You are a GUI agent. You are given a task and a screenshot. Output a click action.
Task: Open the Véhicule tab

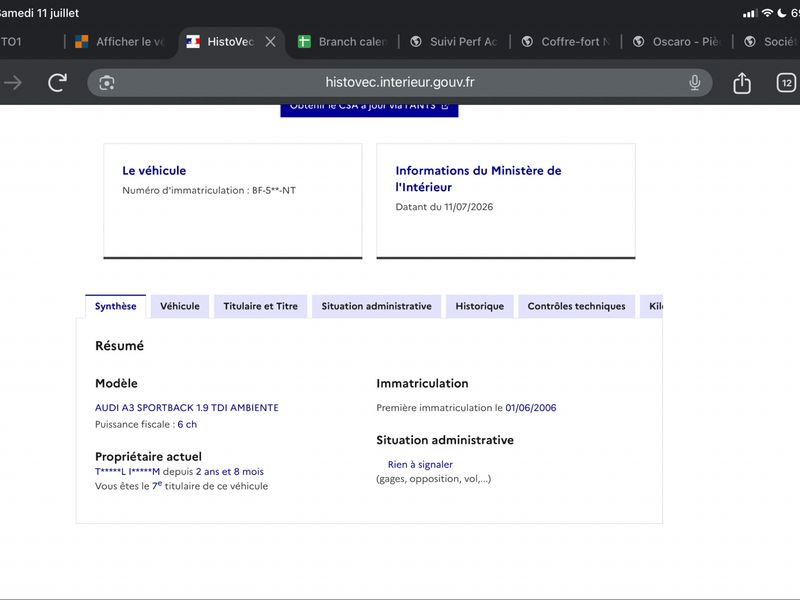(180, 306)
